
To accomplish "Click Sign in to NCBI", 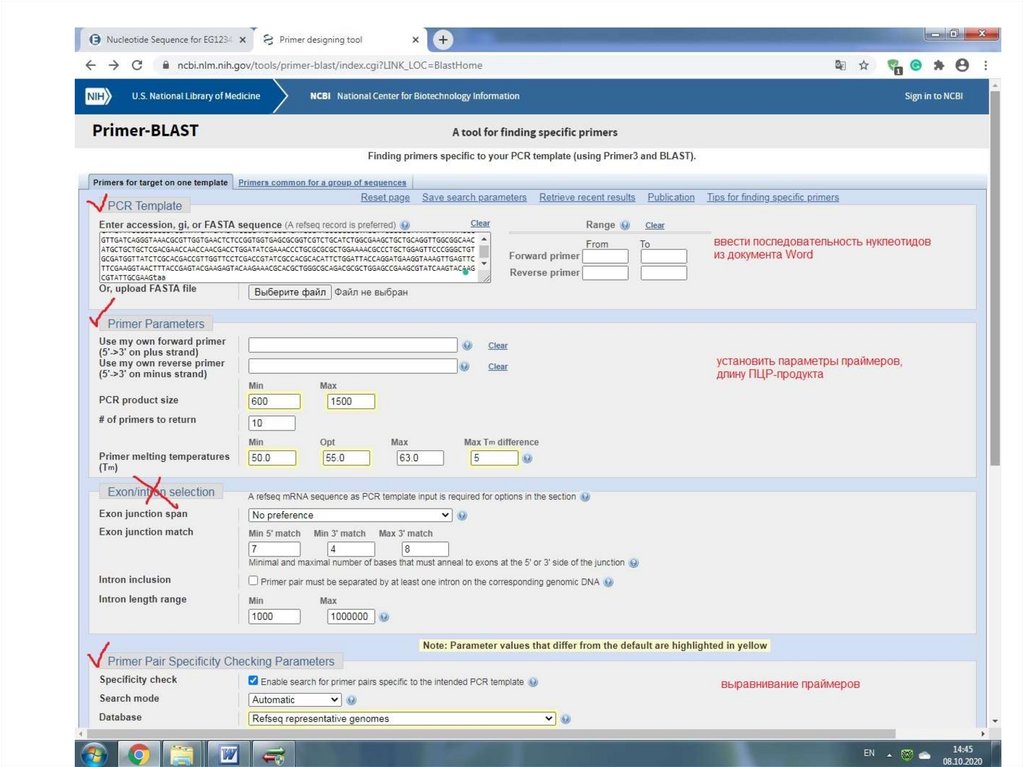I will point(933,96).
